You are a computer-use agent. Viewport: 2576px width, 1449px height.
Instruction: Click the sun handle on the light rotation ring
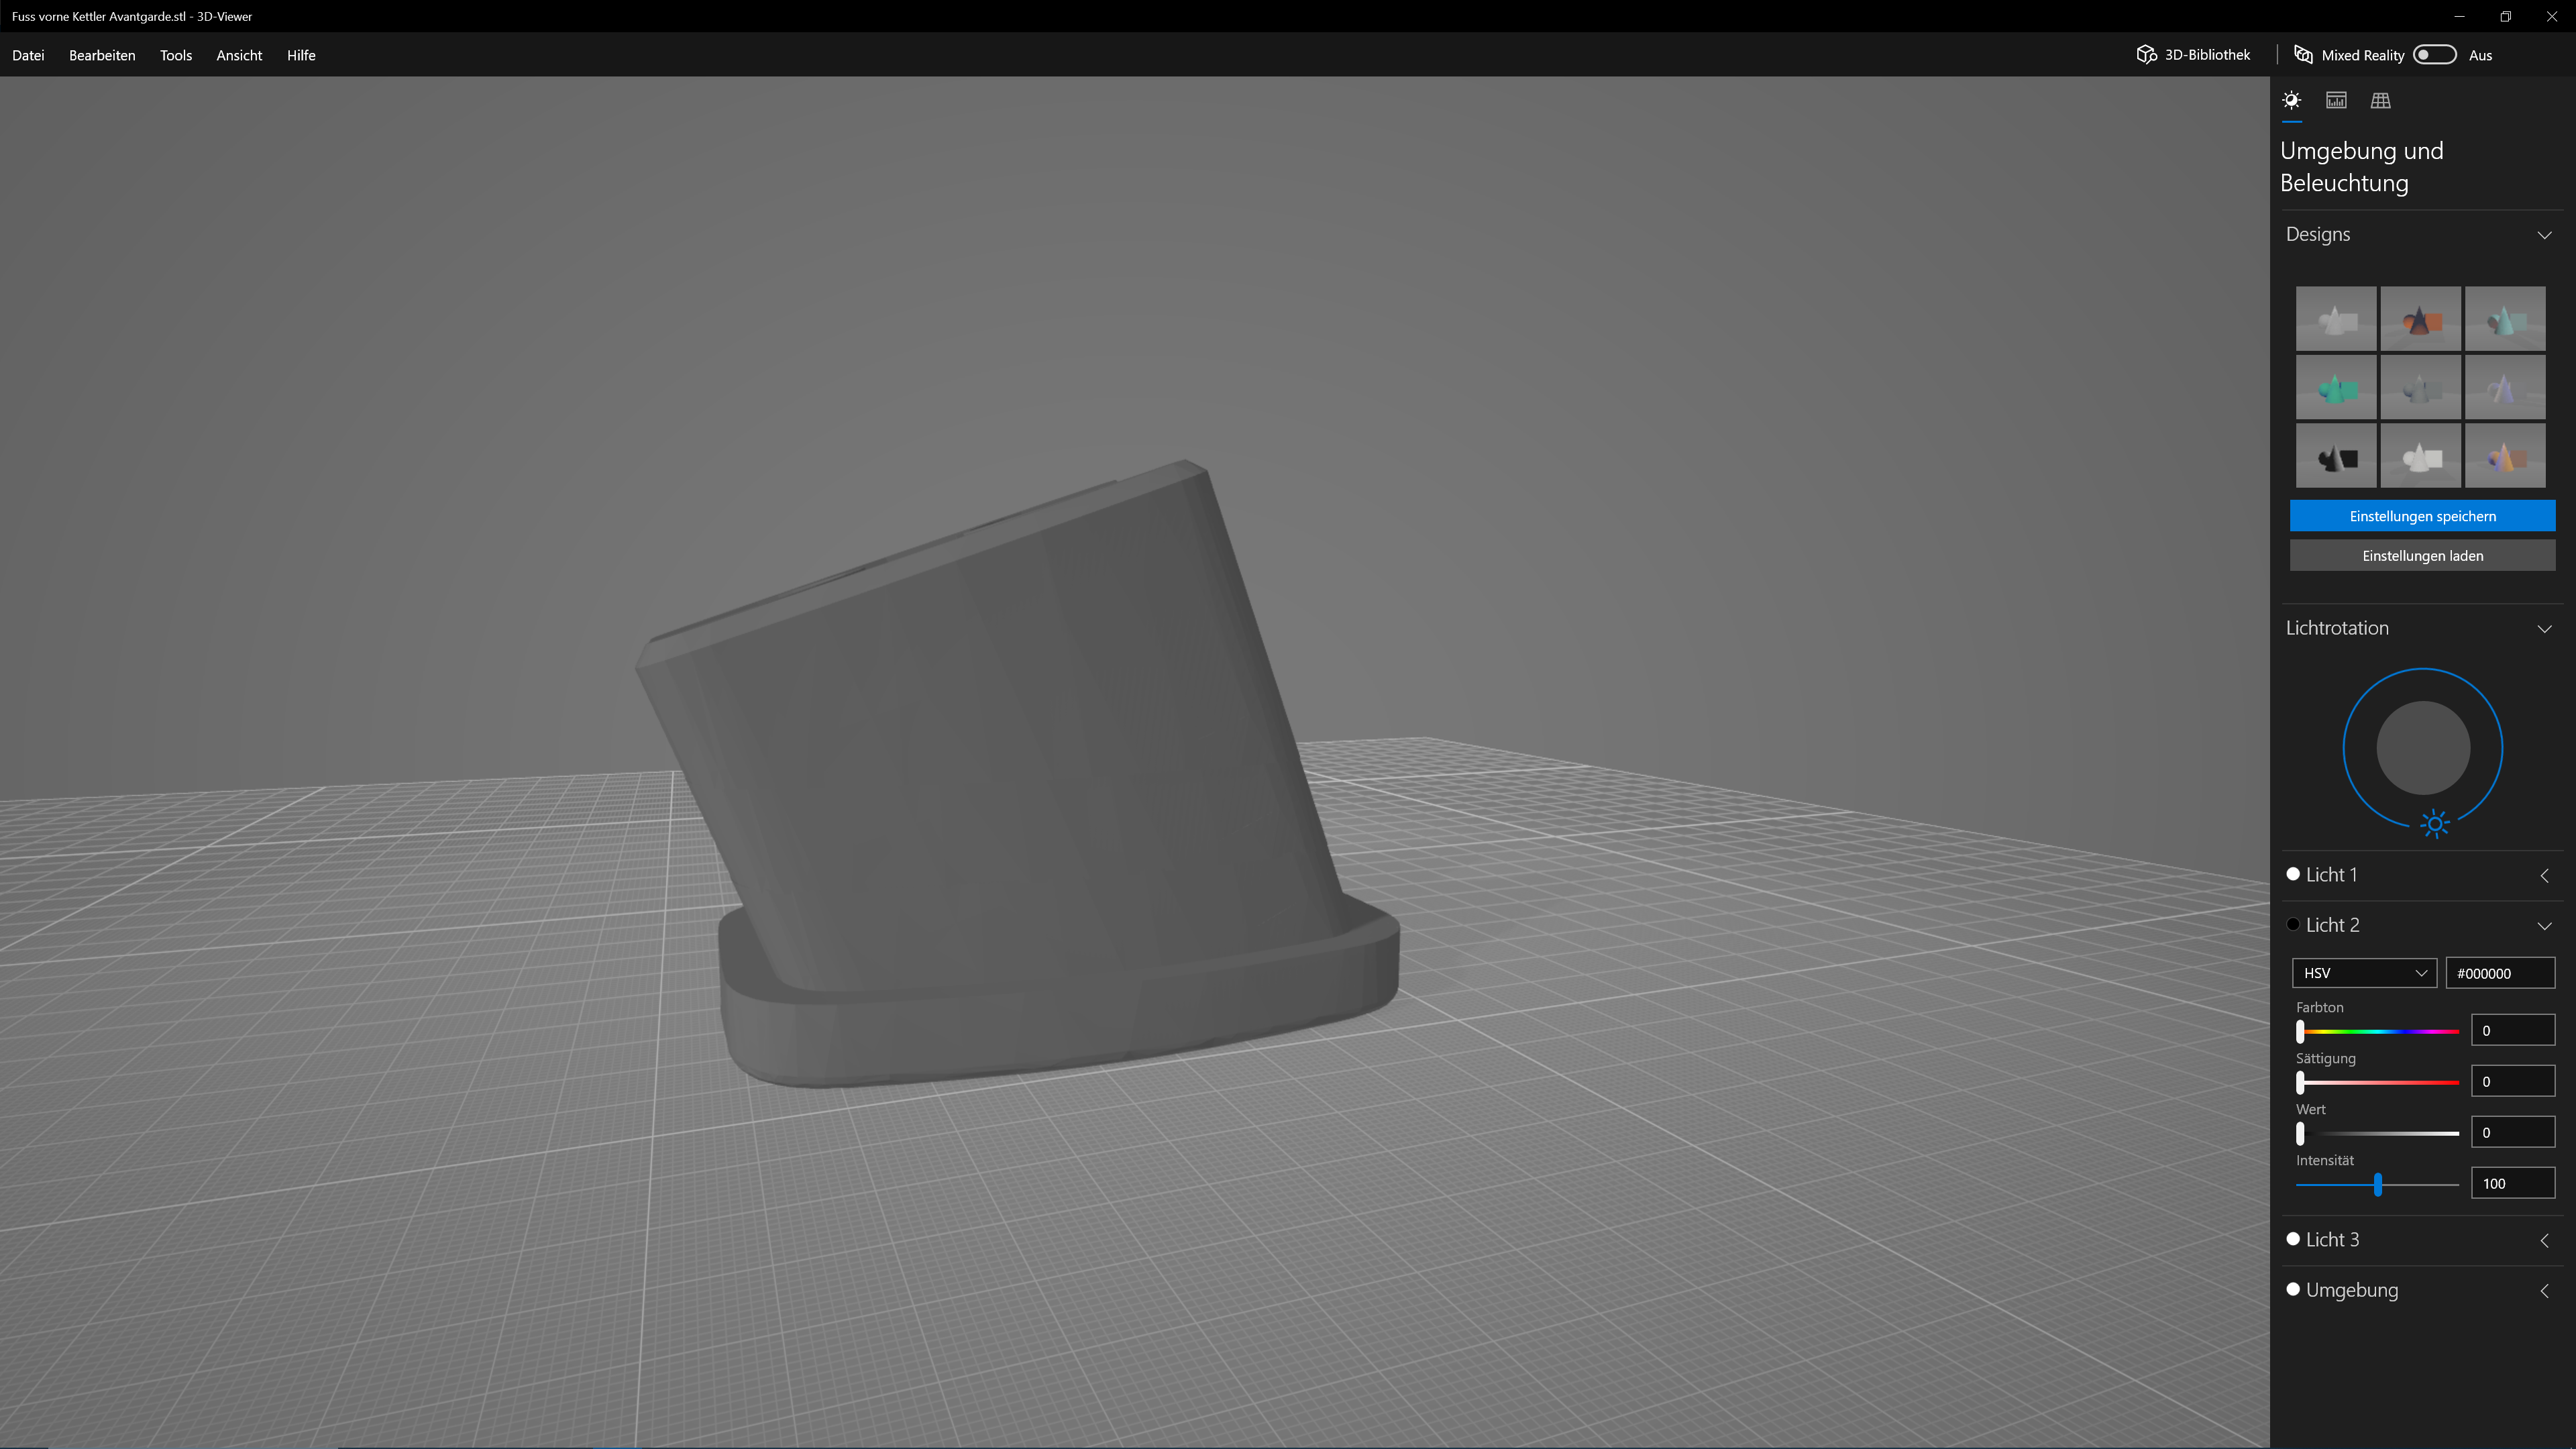[x=2435, y=824]
